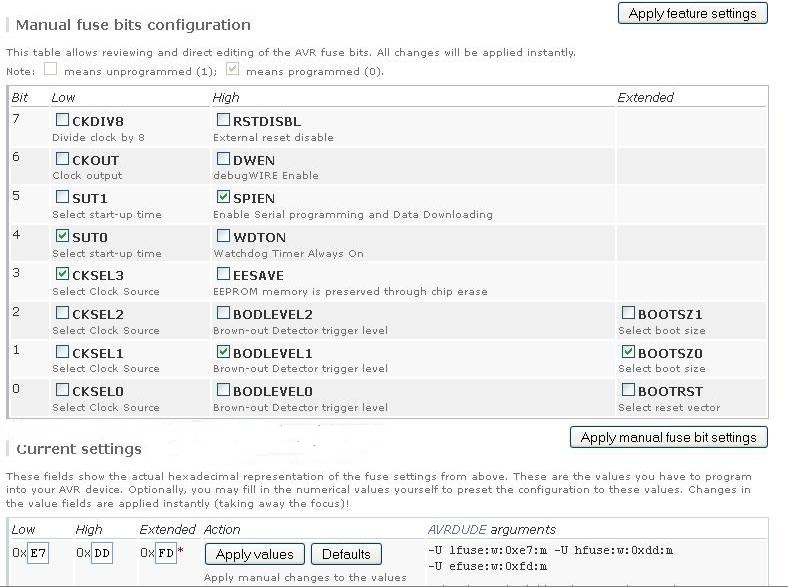
Task: Check the RSTDISBL external reset disable box
Action: click(x=223, y=120)
